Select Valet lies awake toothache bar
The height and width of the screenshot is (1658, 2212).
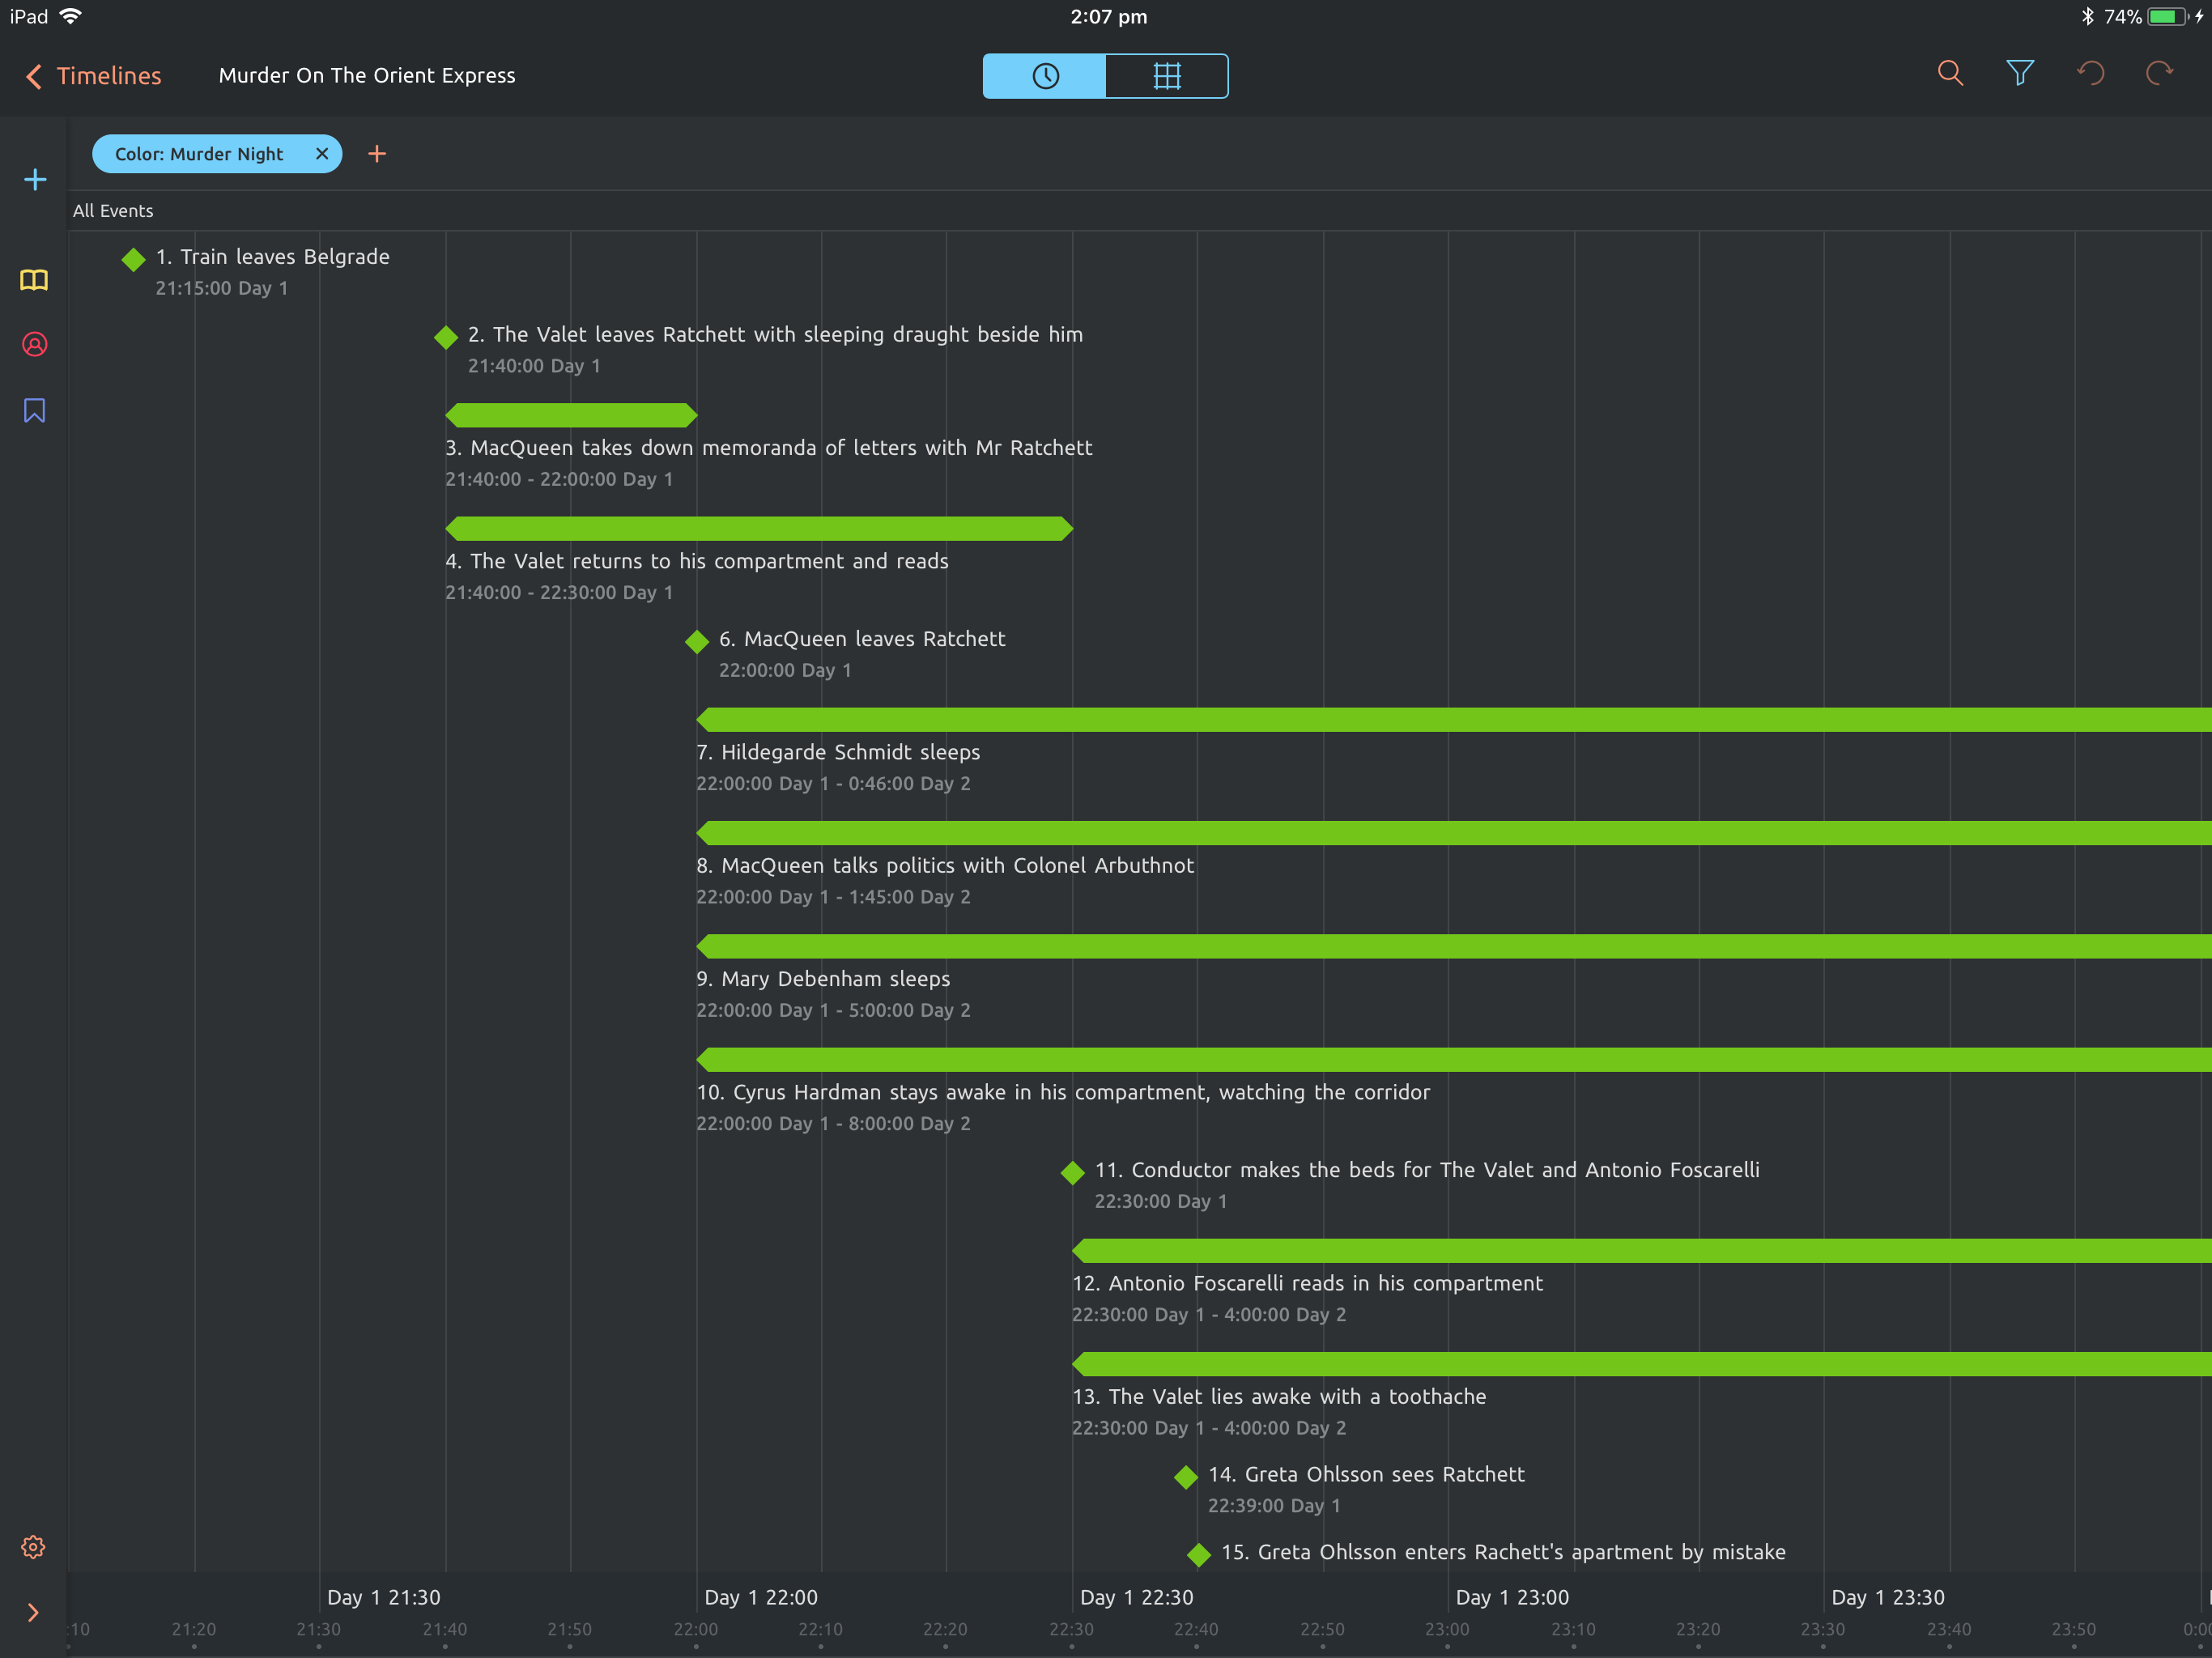point(1642,1364)
